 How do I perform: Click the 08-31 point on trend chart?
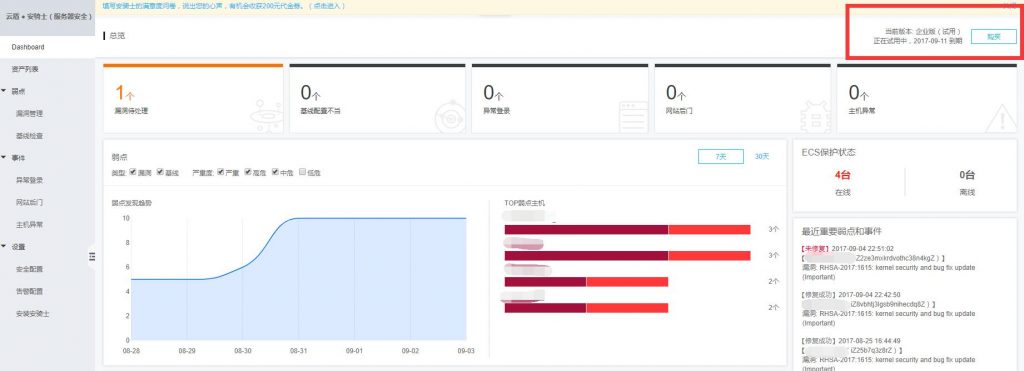[298, 218]
